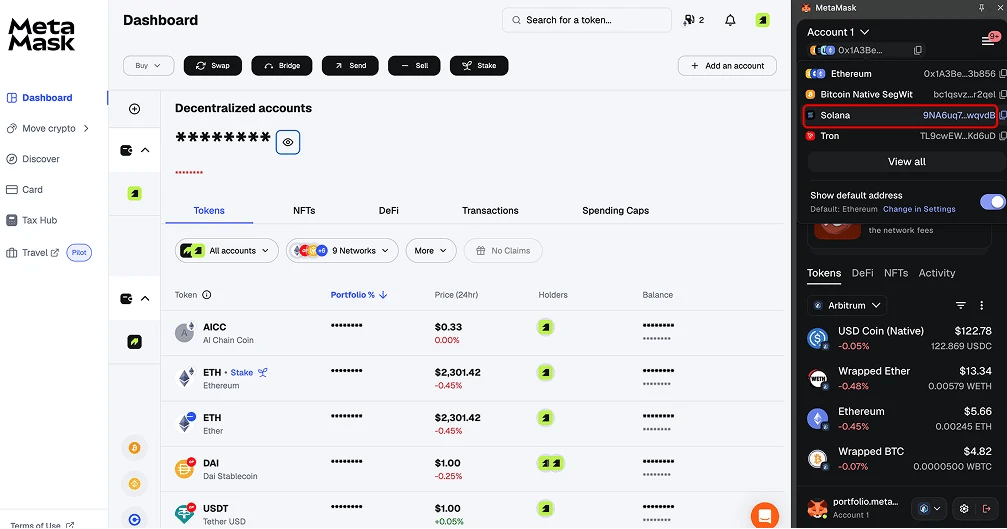
Task: Click View all addresses button
Action: 906,162
